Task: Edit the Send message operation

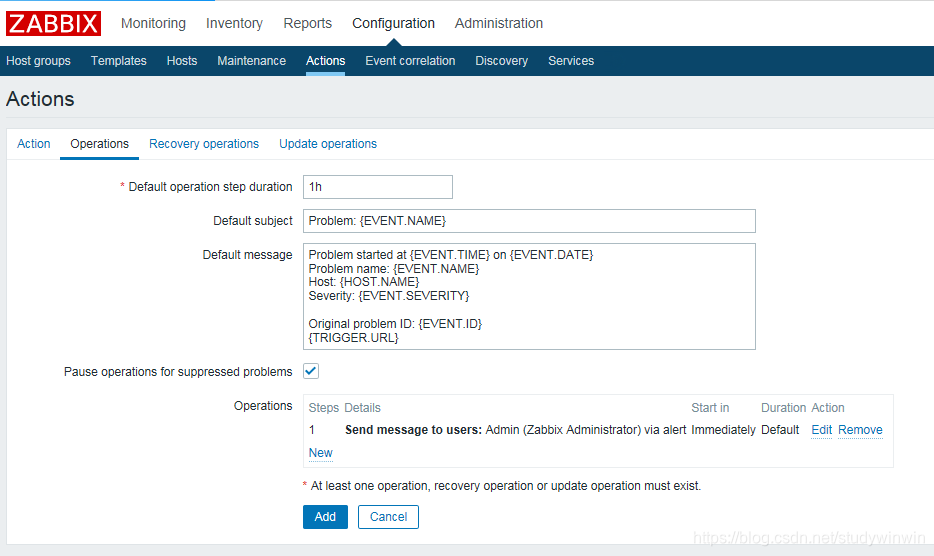Action: click(x=821, y=430)
